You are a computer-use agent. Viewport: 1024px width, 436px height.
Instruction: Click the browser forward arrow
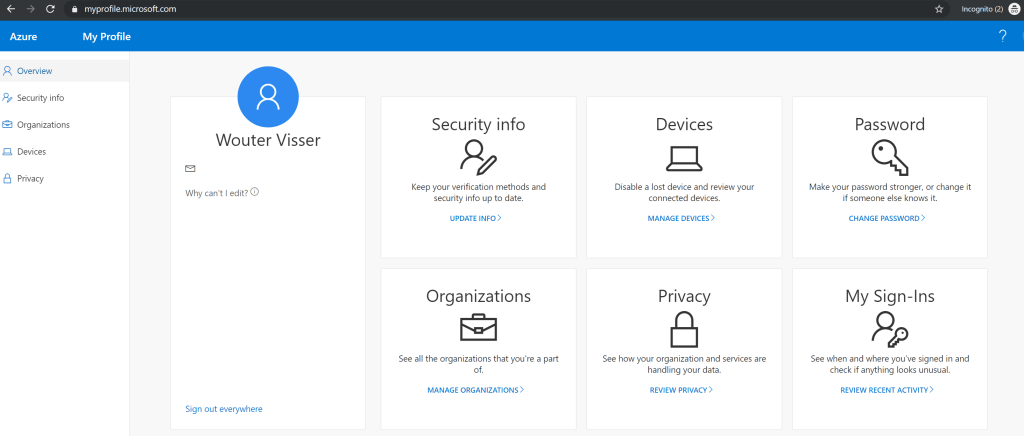pos(30,9)
